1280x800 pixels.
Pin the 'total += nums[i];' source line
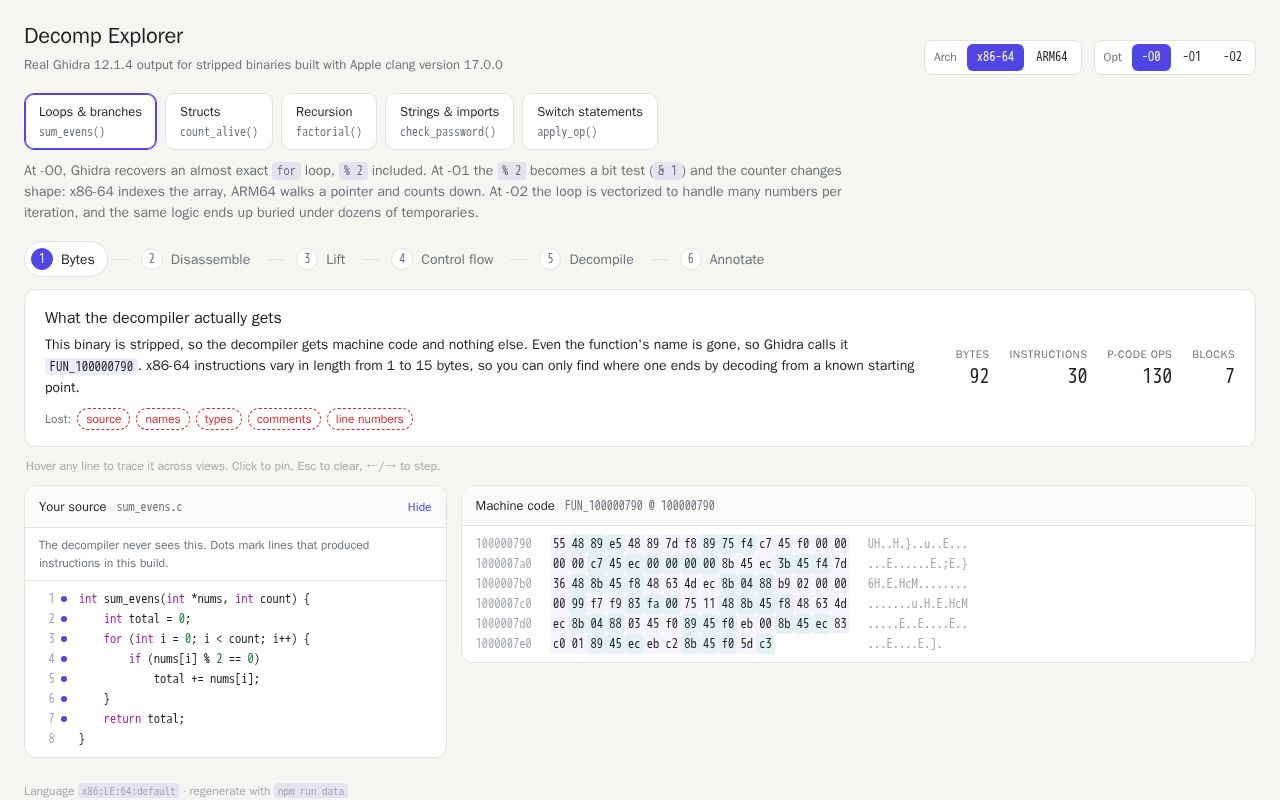pyautogui.click(x=236, y=679)
